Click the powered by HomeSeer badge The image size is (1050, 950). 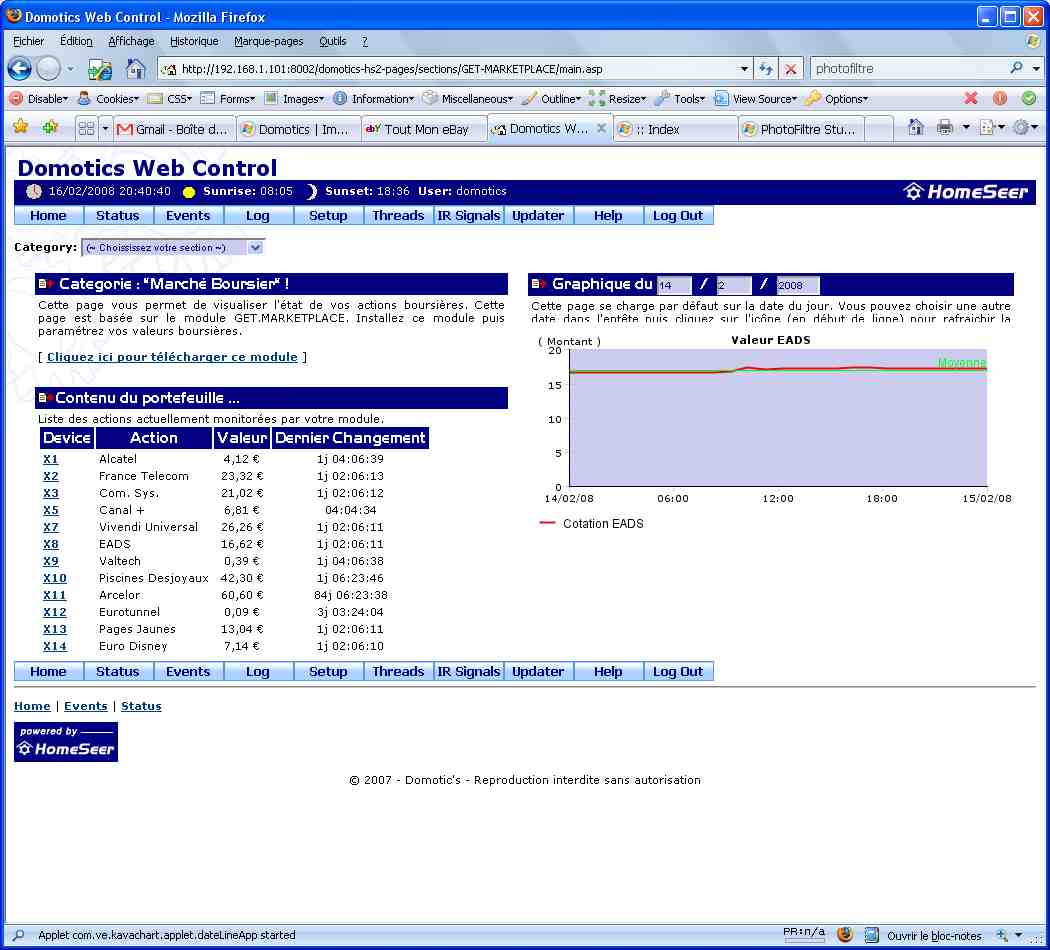pos(66,742)
